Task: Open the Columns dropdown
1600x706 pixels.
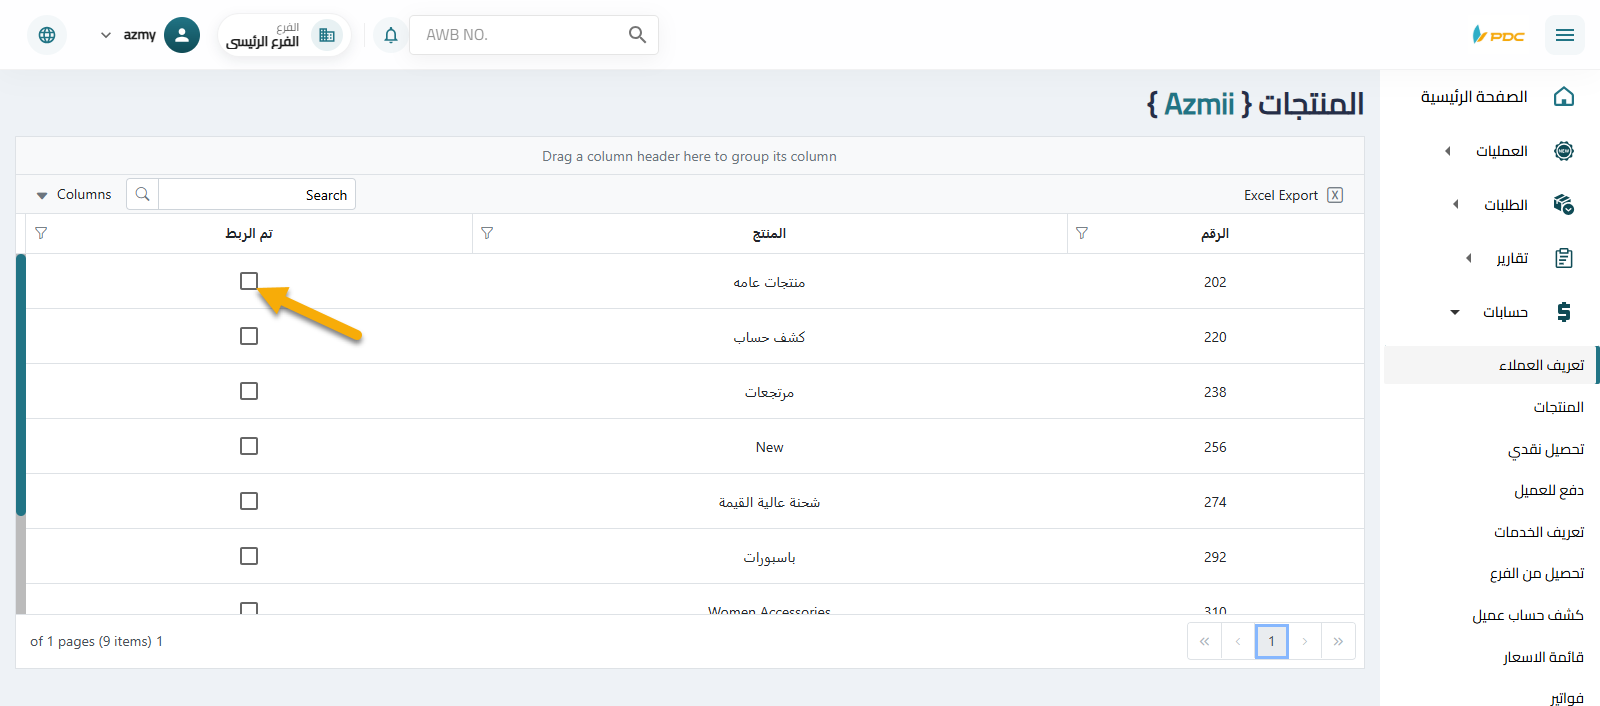Action: coord(74,194)
